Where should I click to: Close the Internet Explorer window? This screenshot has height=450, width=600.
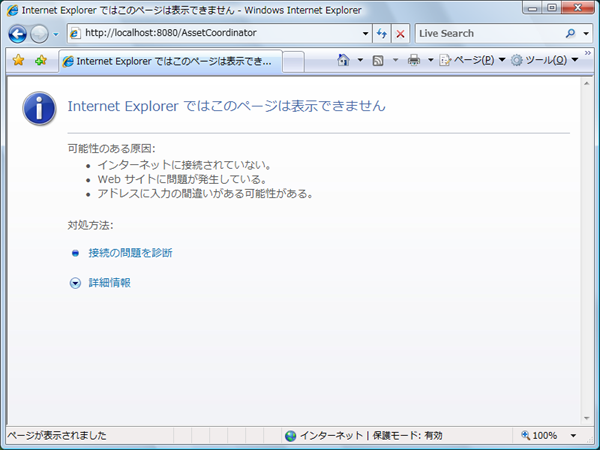point(578,8)
